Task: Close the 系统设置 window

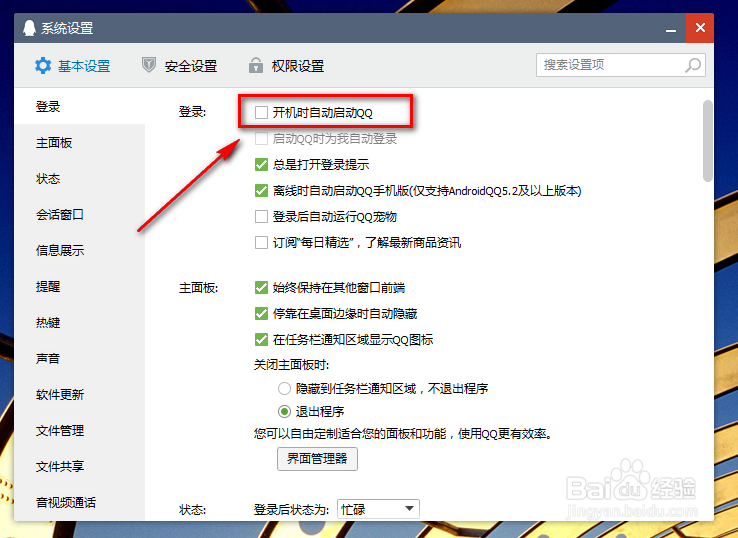Action: 700,28
